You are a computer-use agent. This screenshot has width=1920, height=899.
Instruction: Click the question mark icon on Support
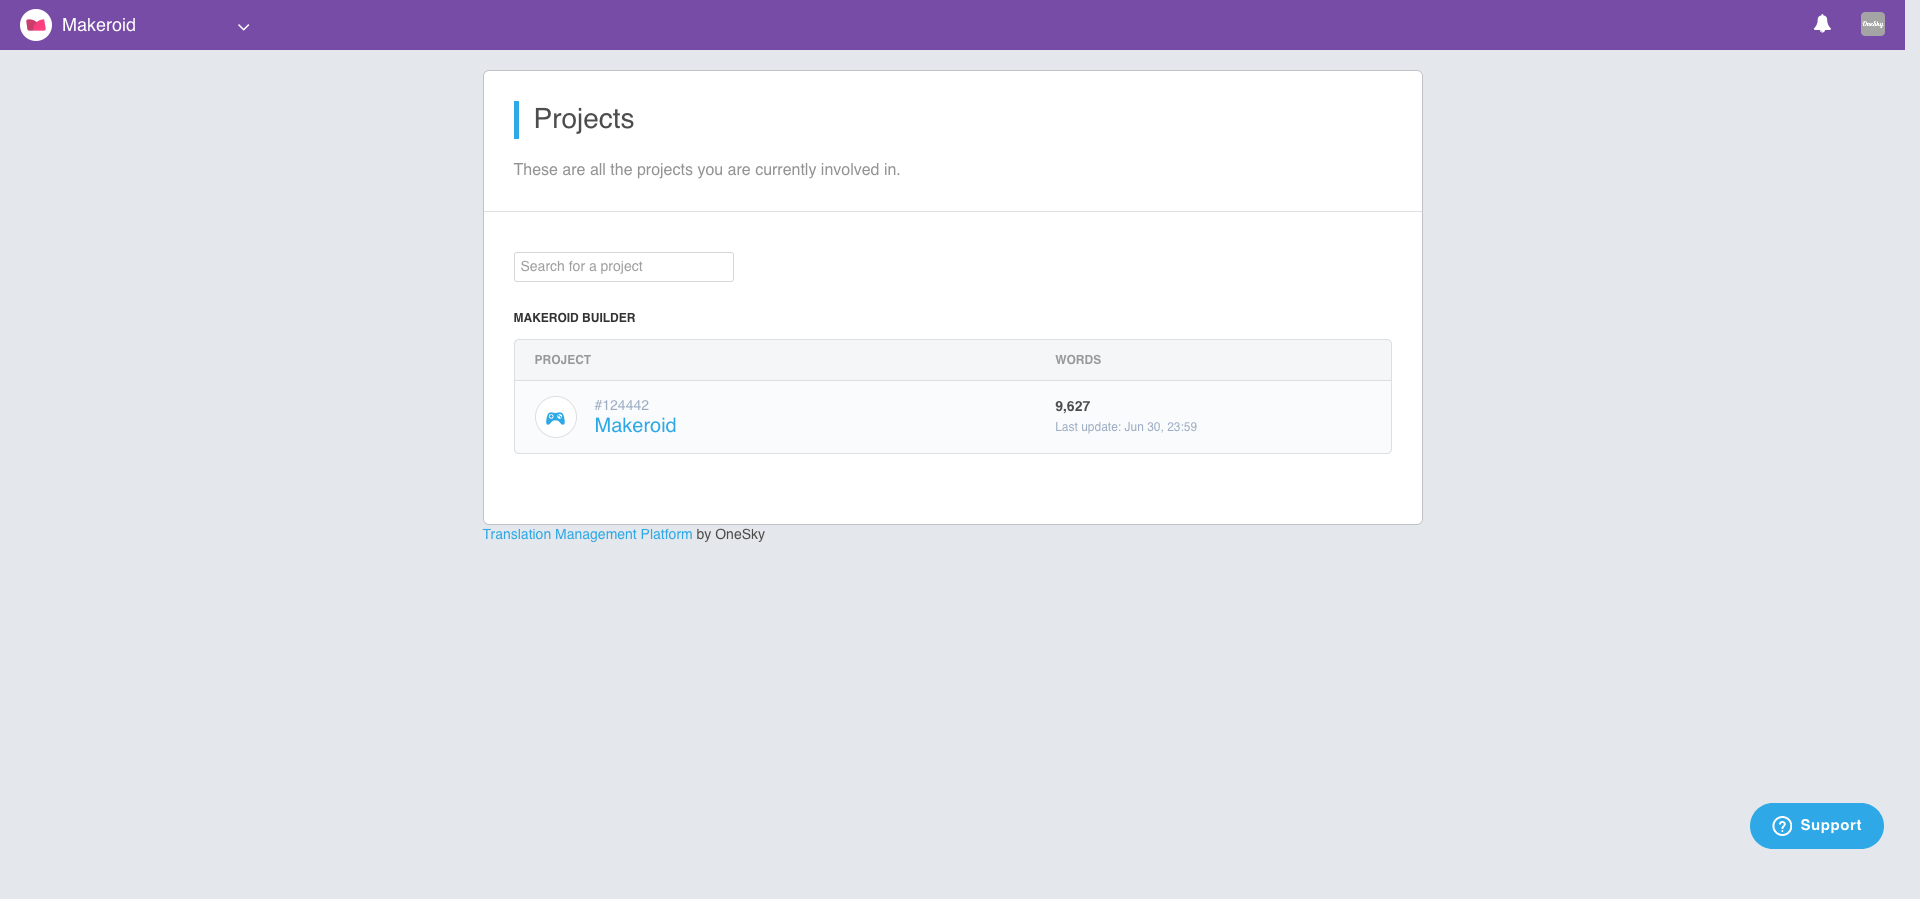coord(1782,826)
